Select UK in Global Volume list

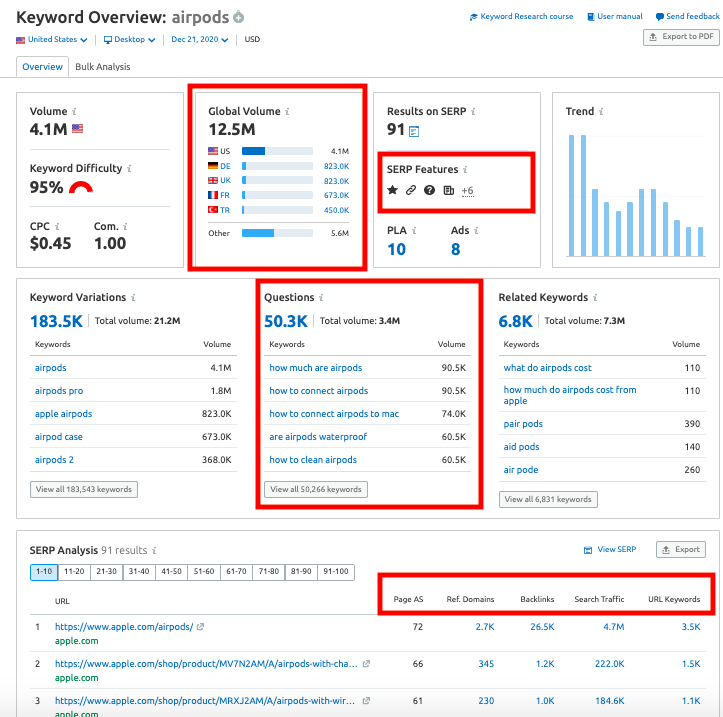click(225, 181)
